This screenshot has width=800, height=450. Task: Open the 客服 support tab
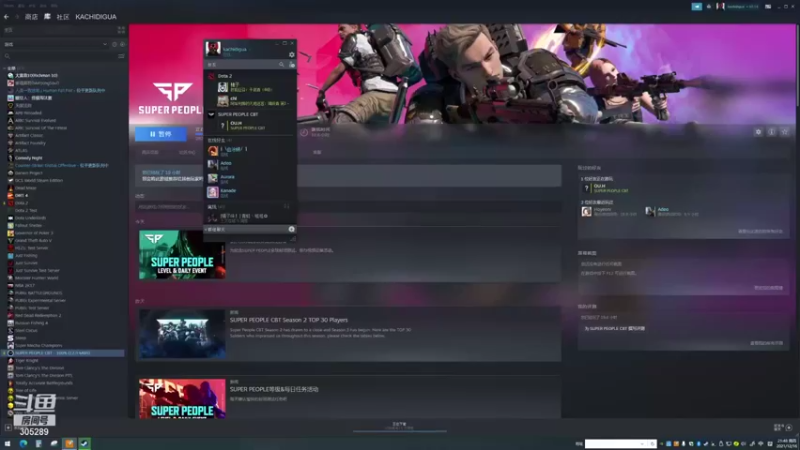317,153
